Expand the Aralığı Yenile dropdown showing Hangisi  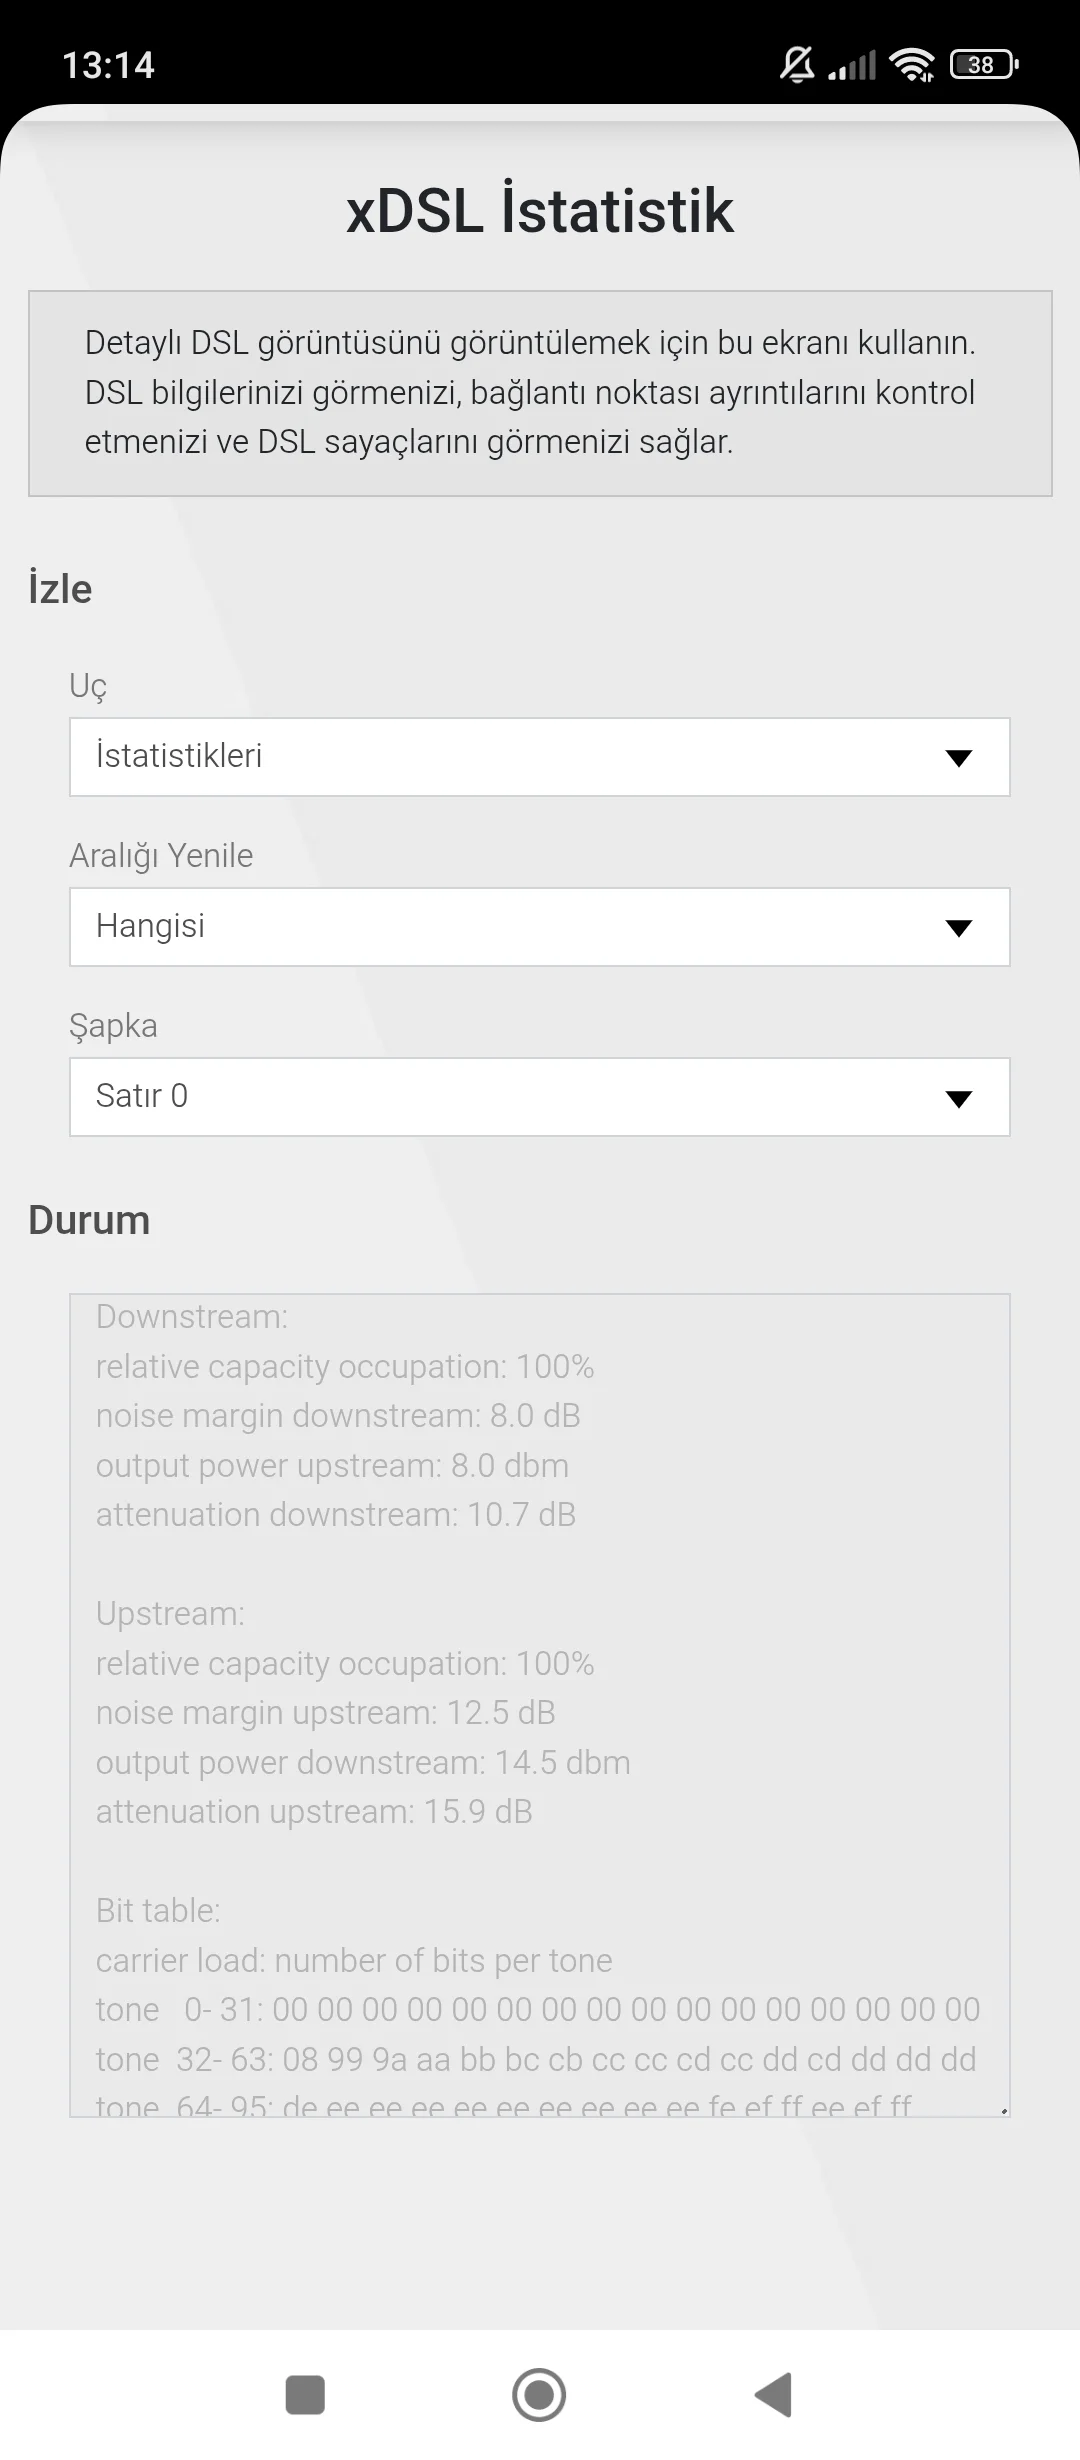tap(540, 927)
